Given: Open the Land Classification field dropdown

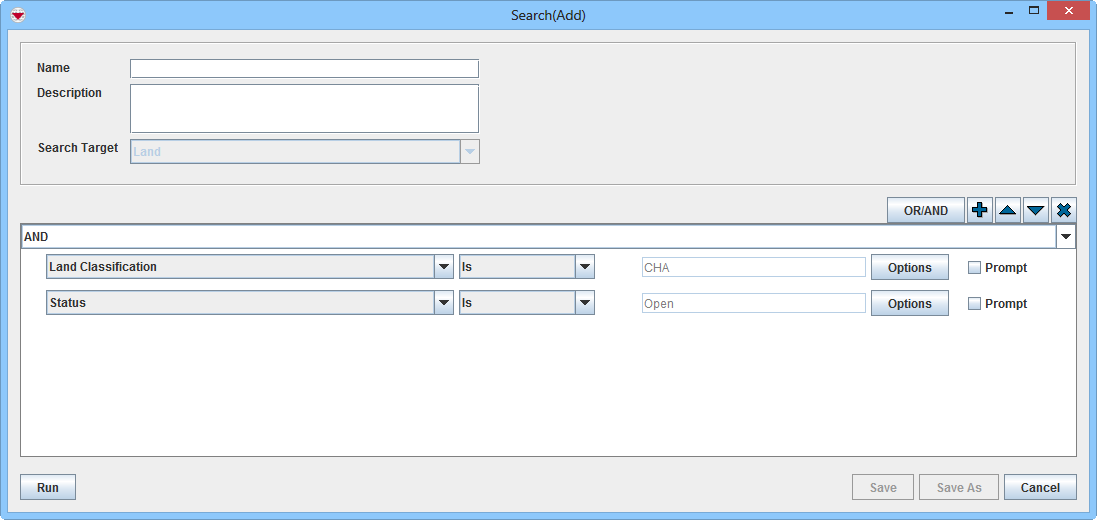Looking at the screenshot, I should click(443, 267).
